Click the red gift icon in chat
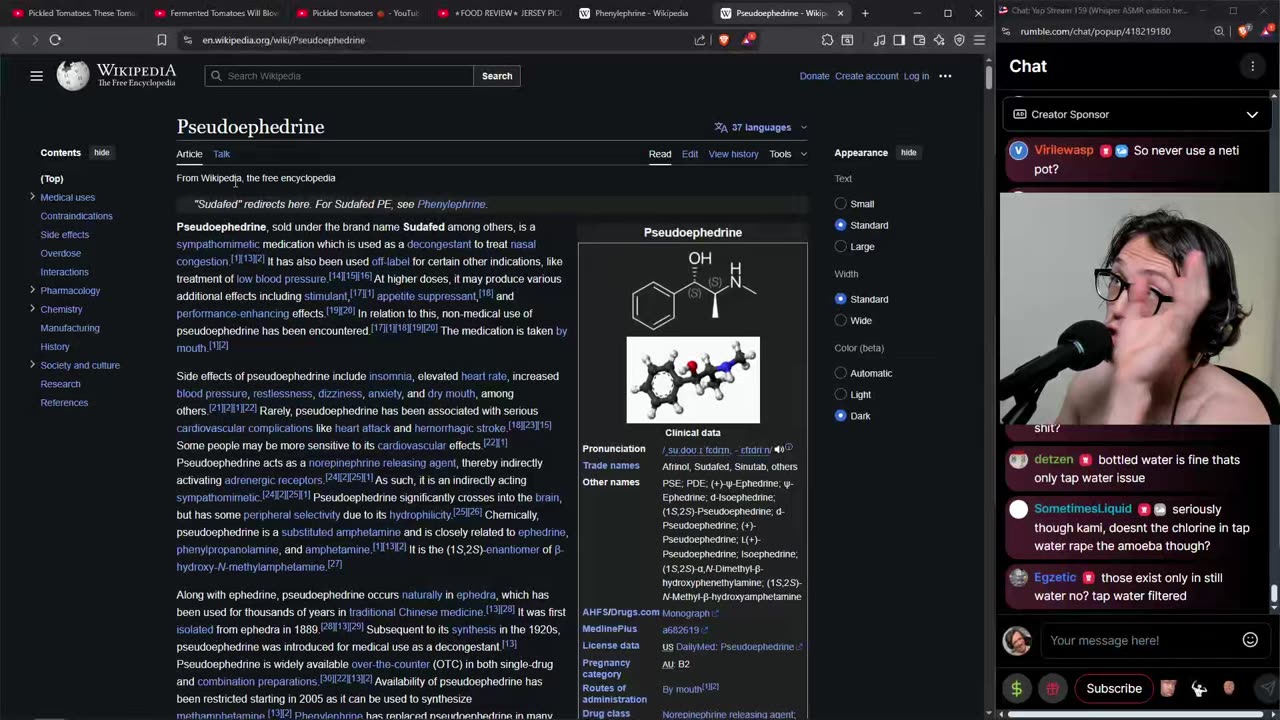 pos(1052,689)
